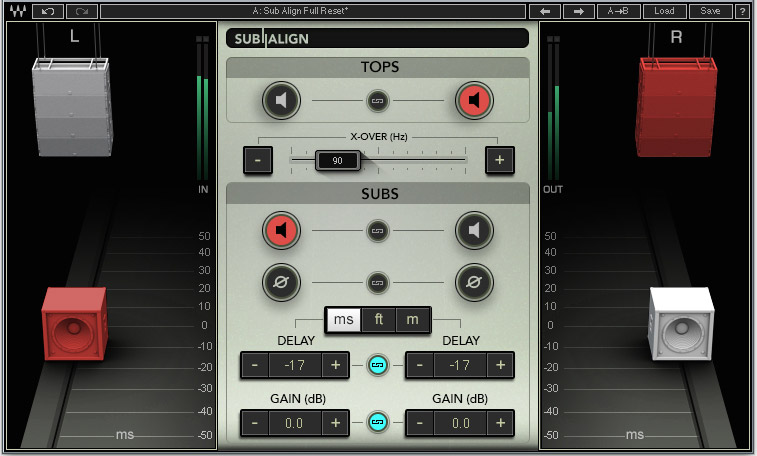The width and height of the screenshot is (757, 456).
Task: Unmute the red right Tops speaker
Action: pos(474,101)
